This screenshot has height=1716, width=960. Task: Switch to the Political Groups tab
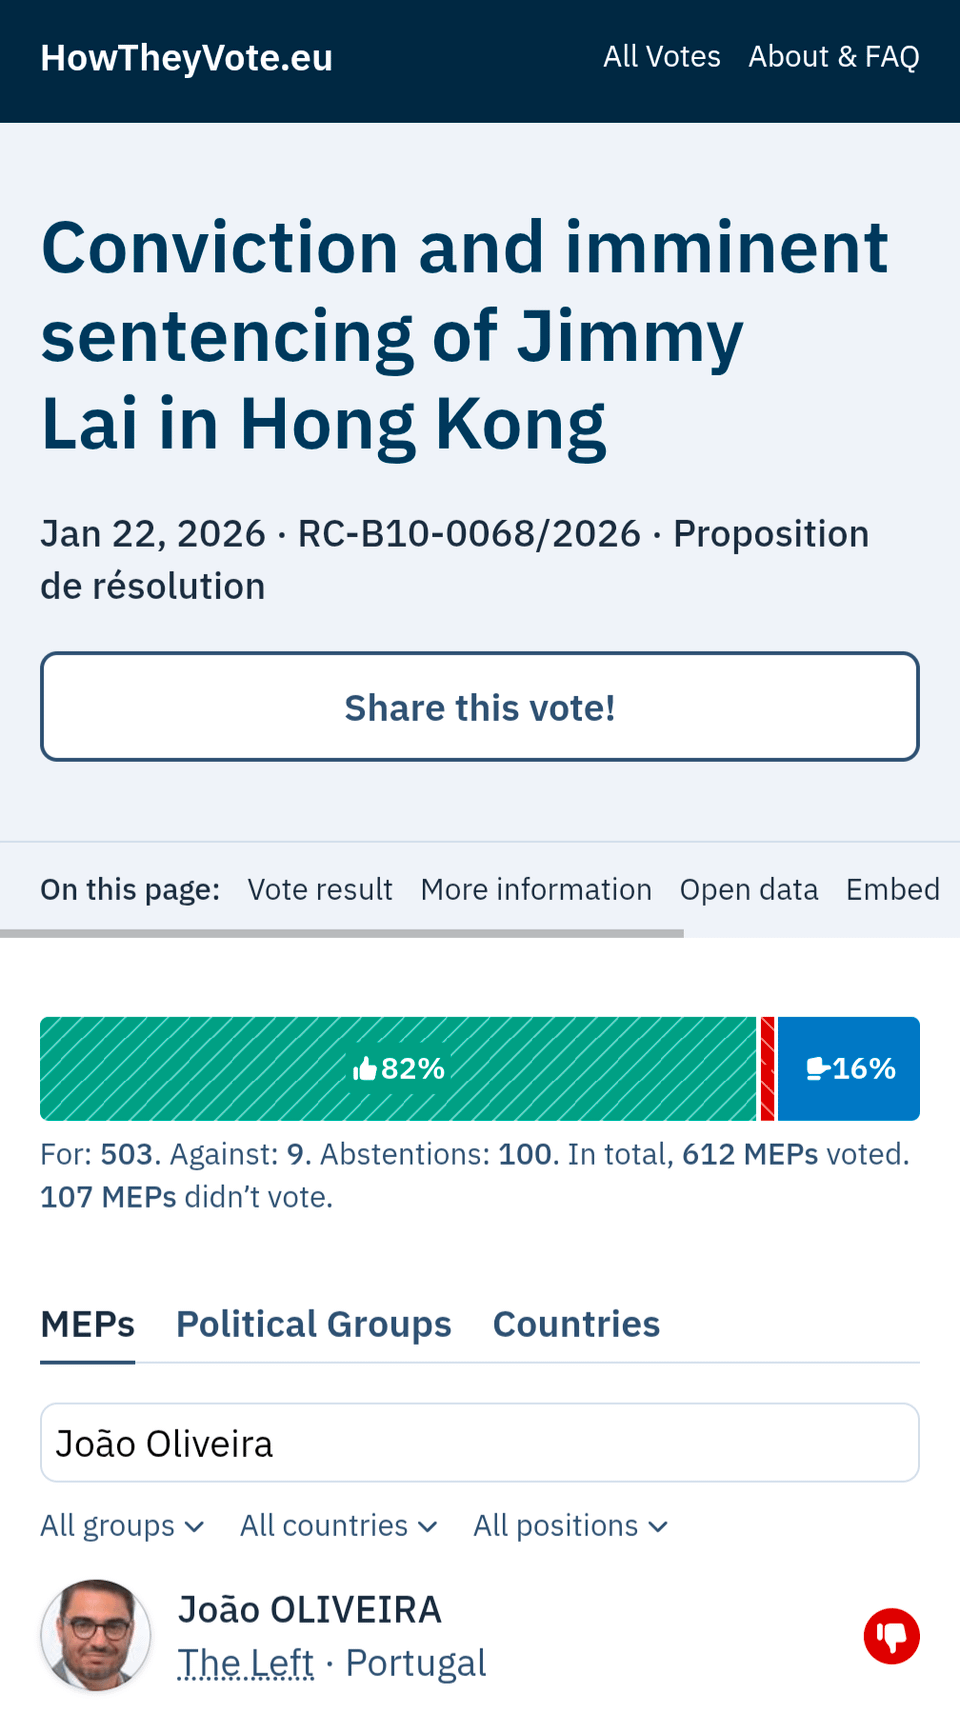click(314, 1324)
